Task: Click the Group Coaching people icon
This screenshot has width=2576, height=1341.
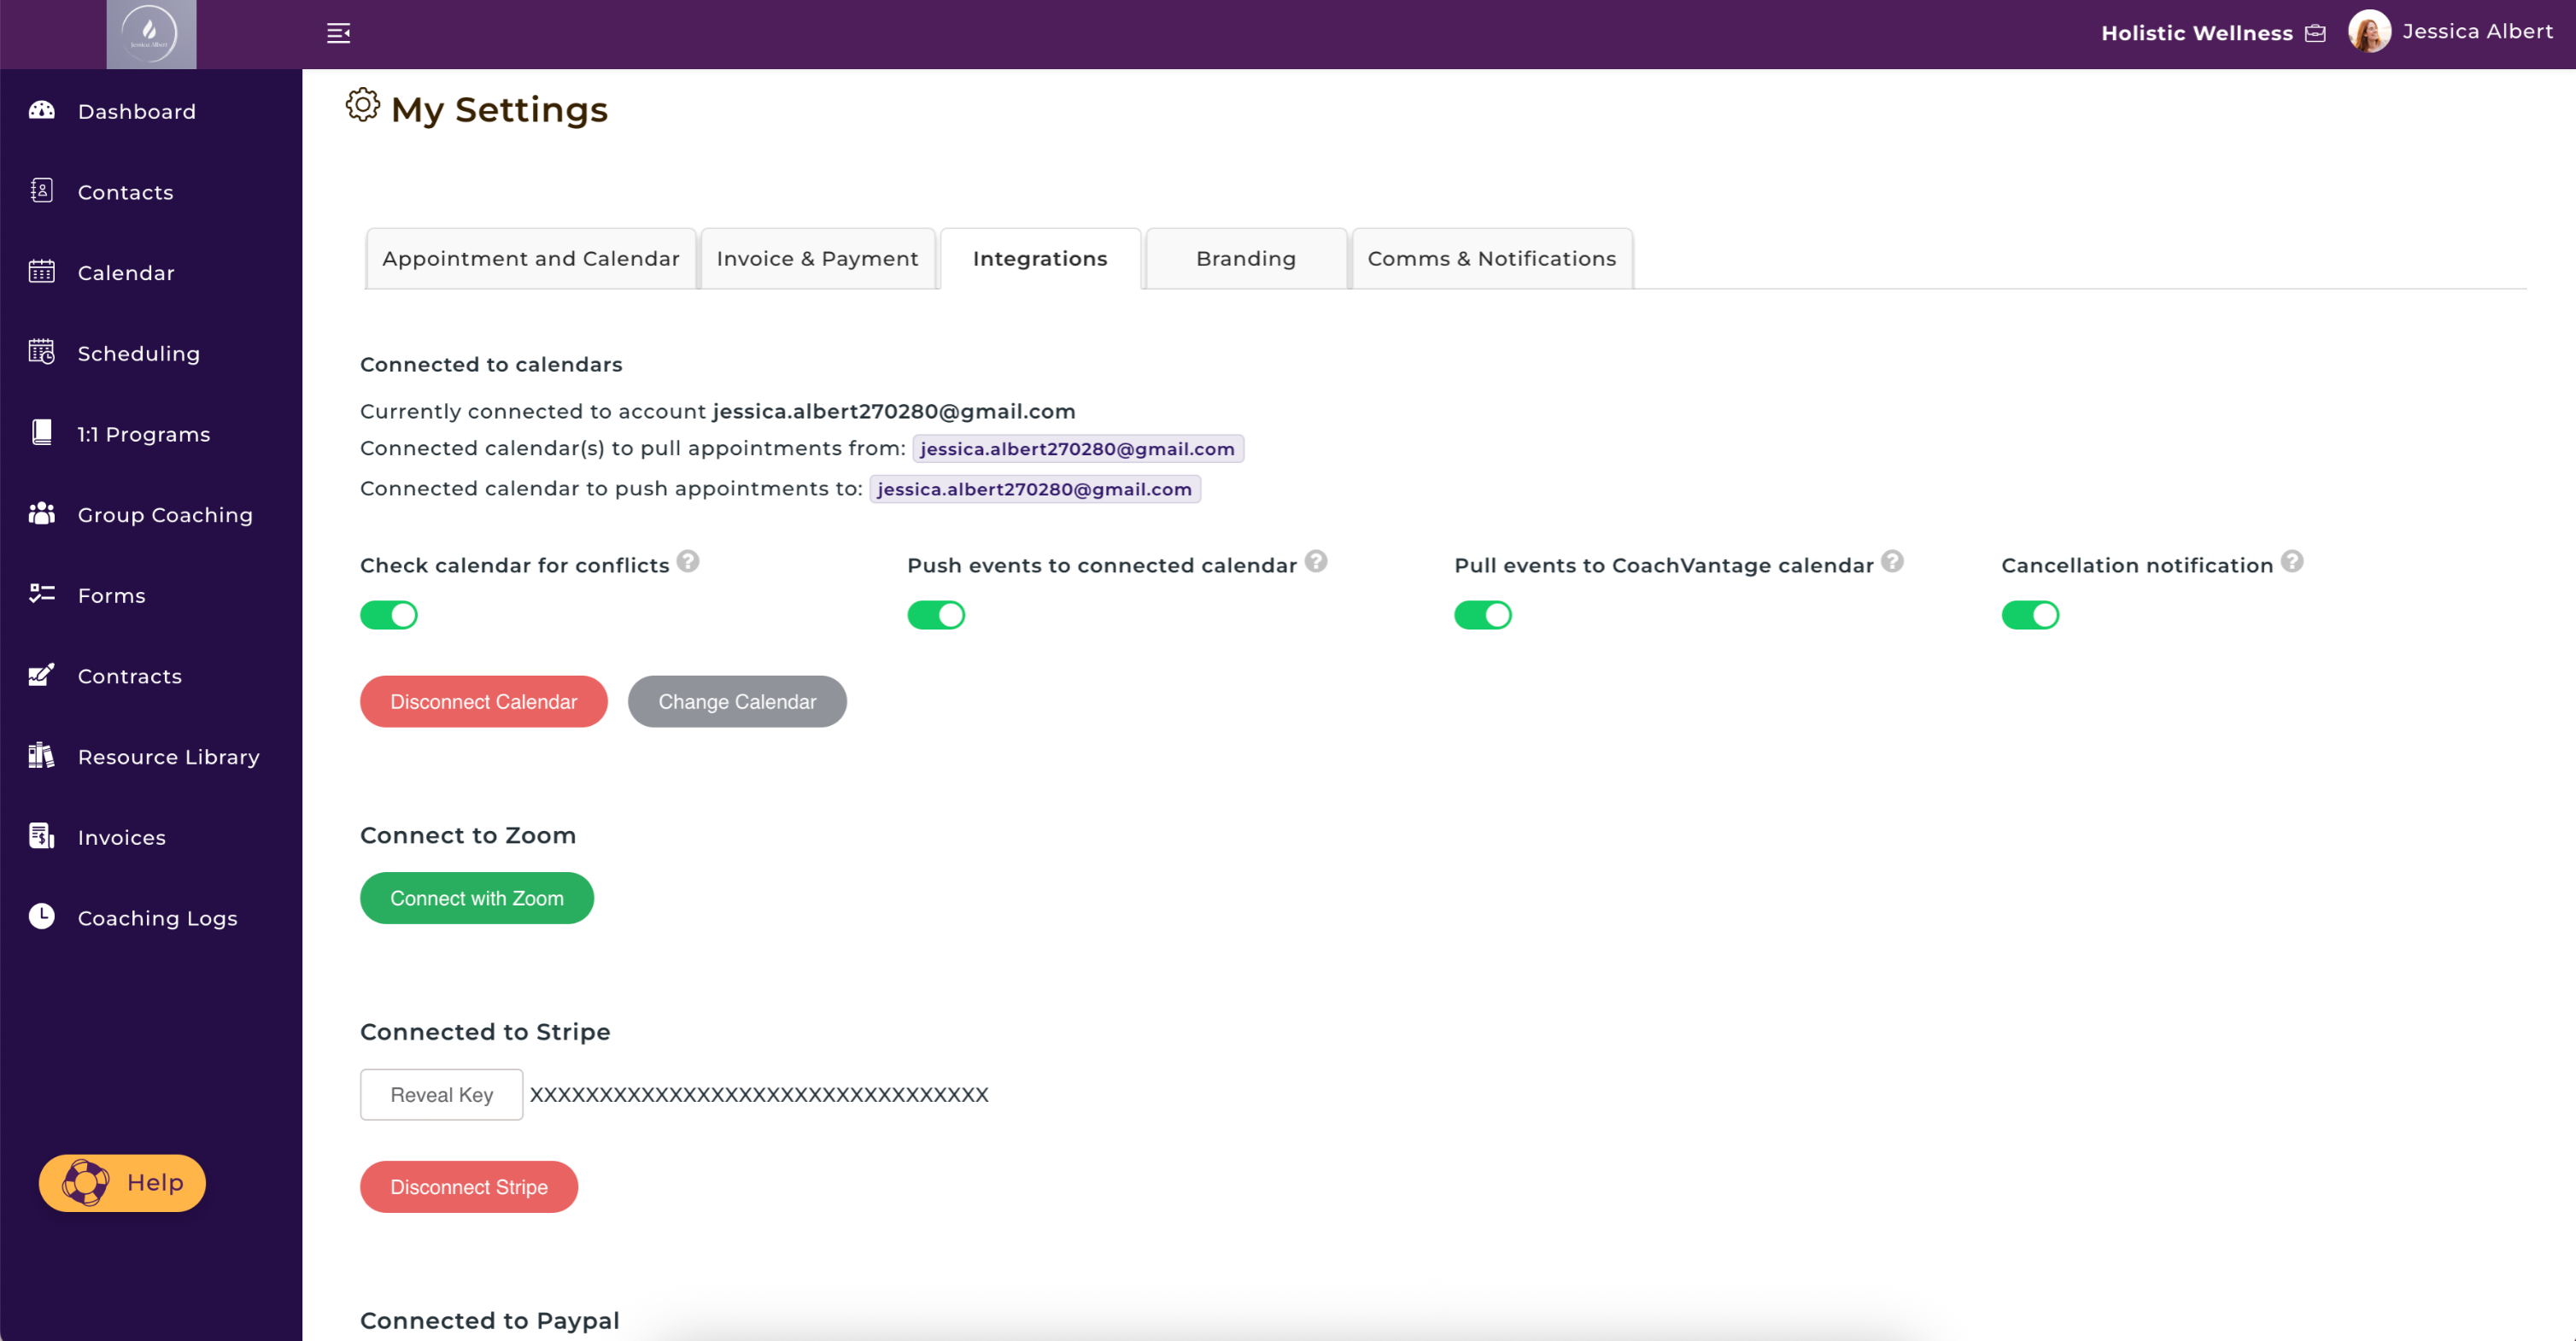Action: (x=41, y=513)
